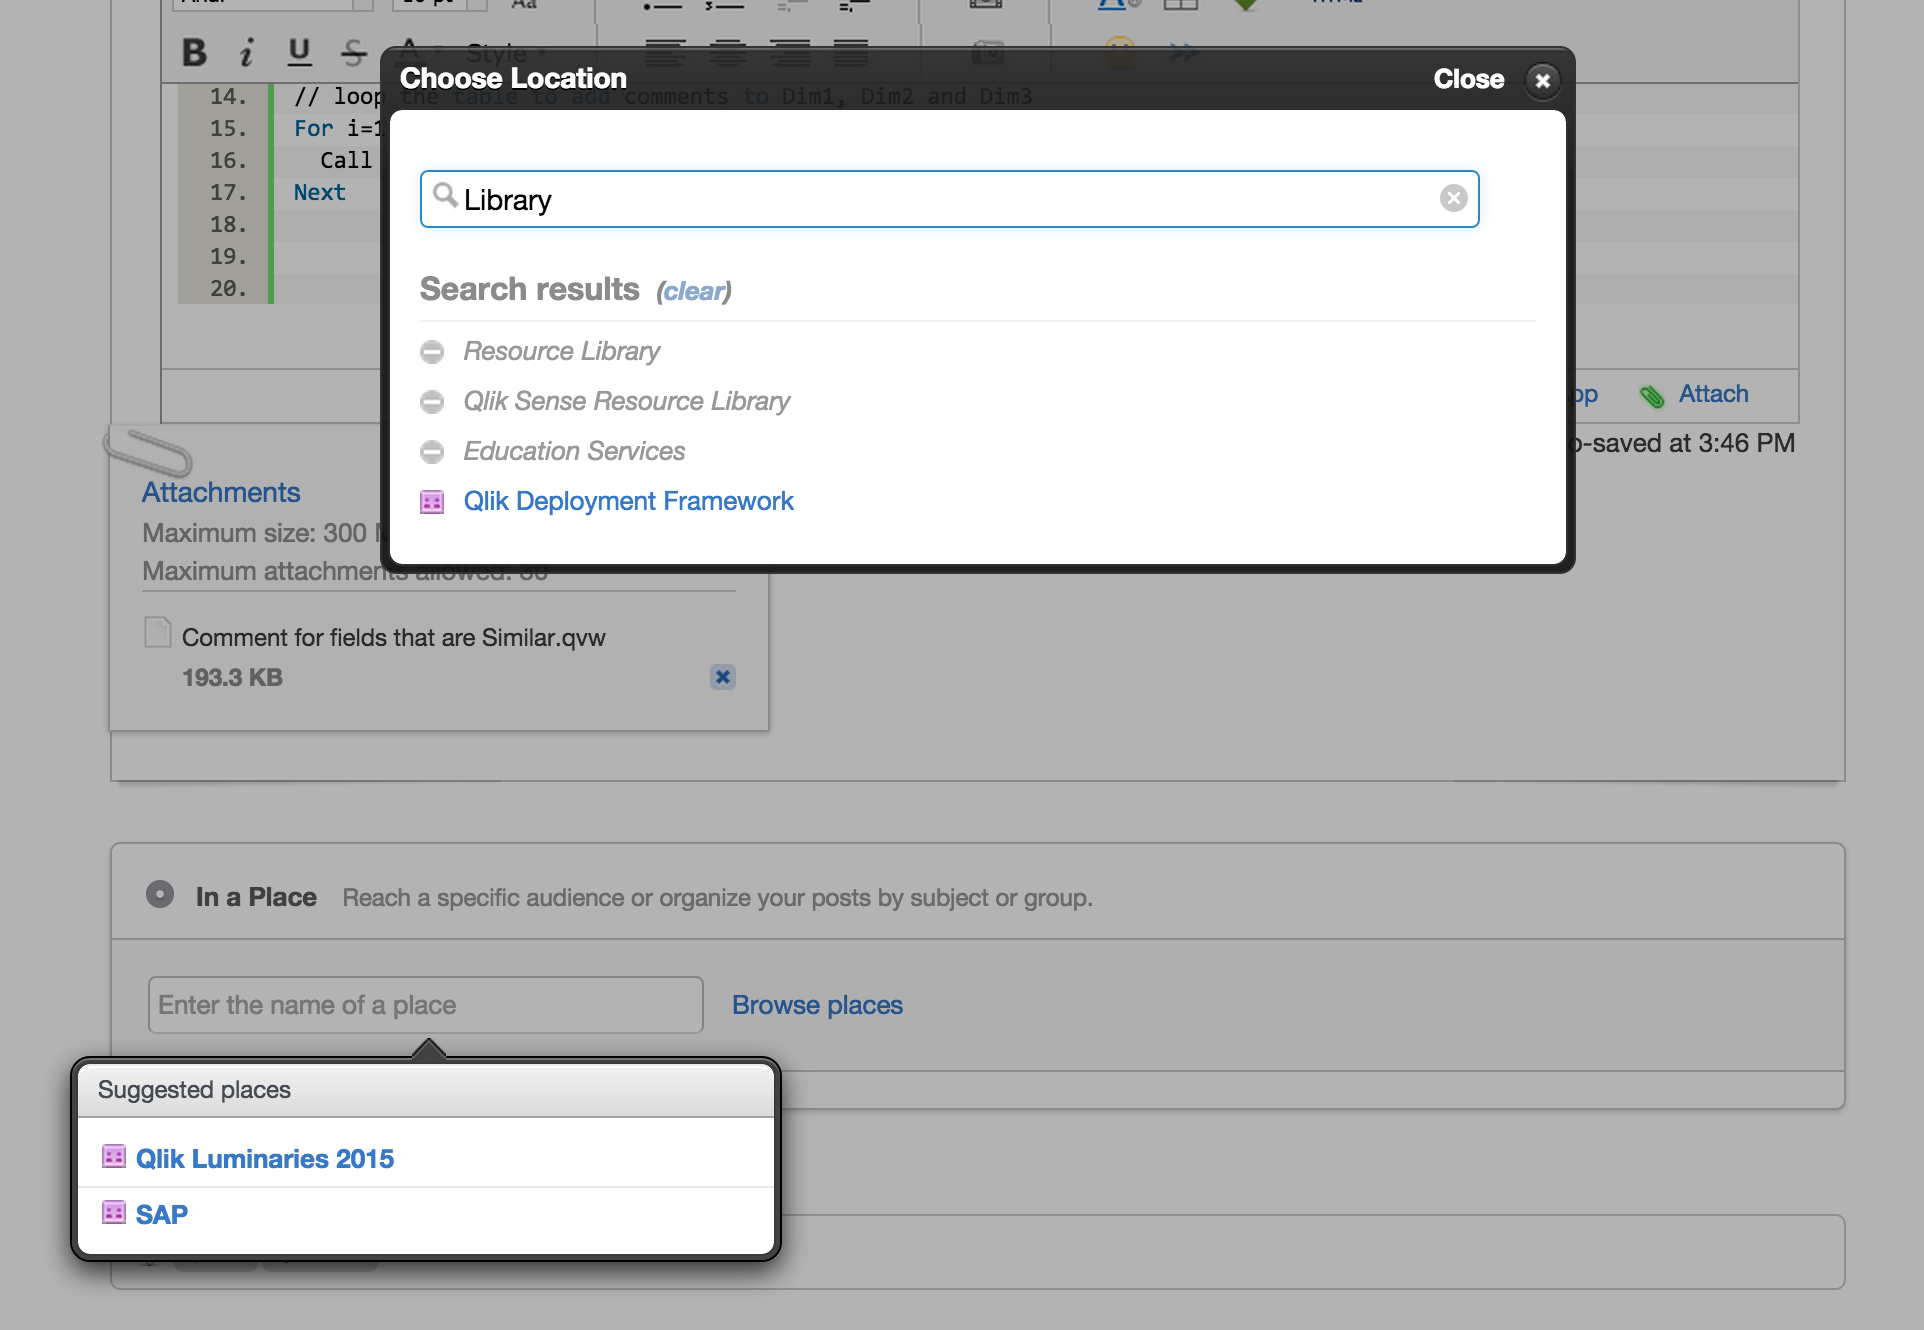This screenshot has width=1924, height=1330.
Task: Underline text using the U icon
Action: (x=299, y=52)
